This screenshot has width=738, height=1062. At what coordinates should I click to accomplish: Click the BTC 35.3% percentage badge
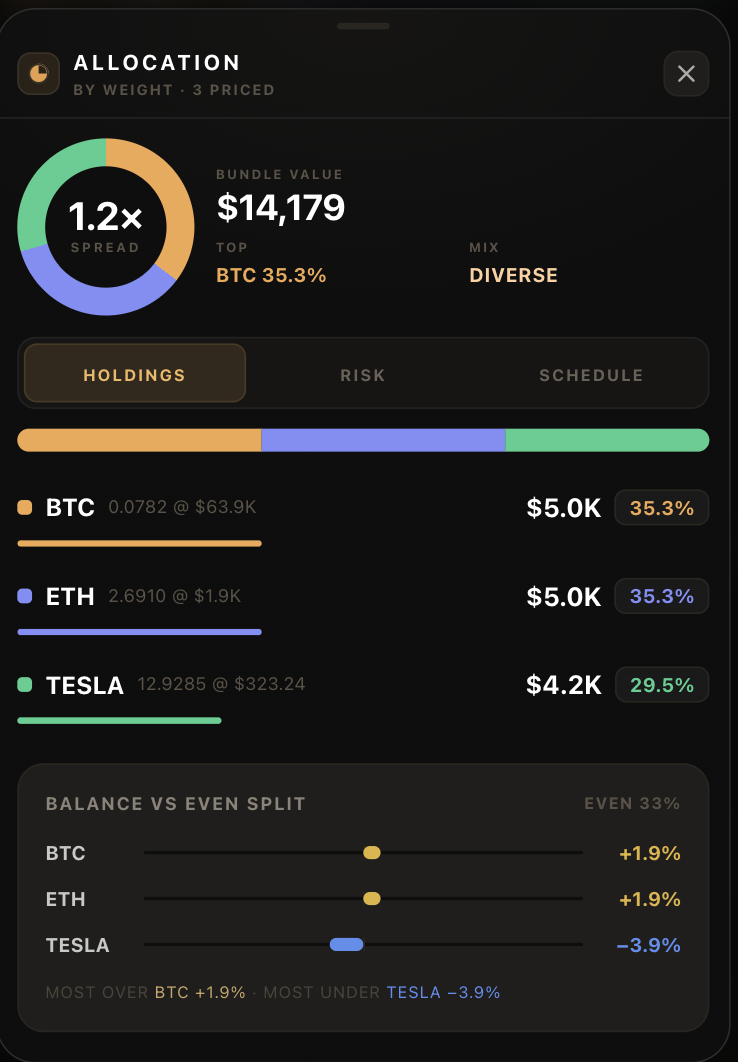pyautogui.click(x=661, y=508)
